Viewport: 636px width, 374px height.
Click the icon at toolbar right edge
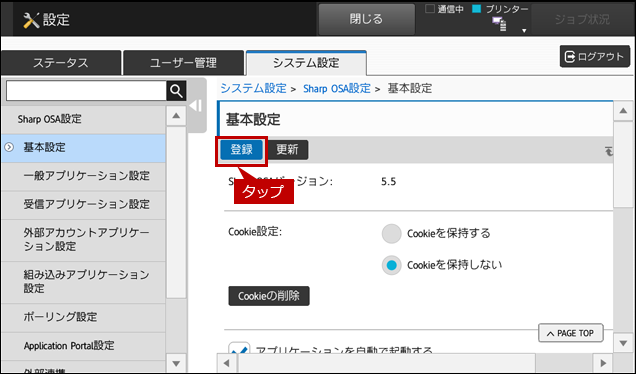coord(608,151)
